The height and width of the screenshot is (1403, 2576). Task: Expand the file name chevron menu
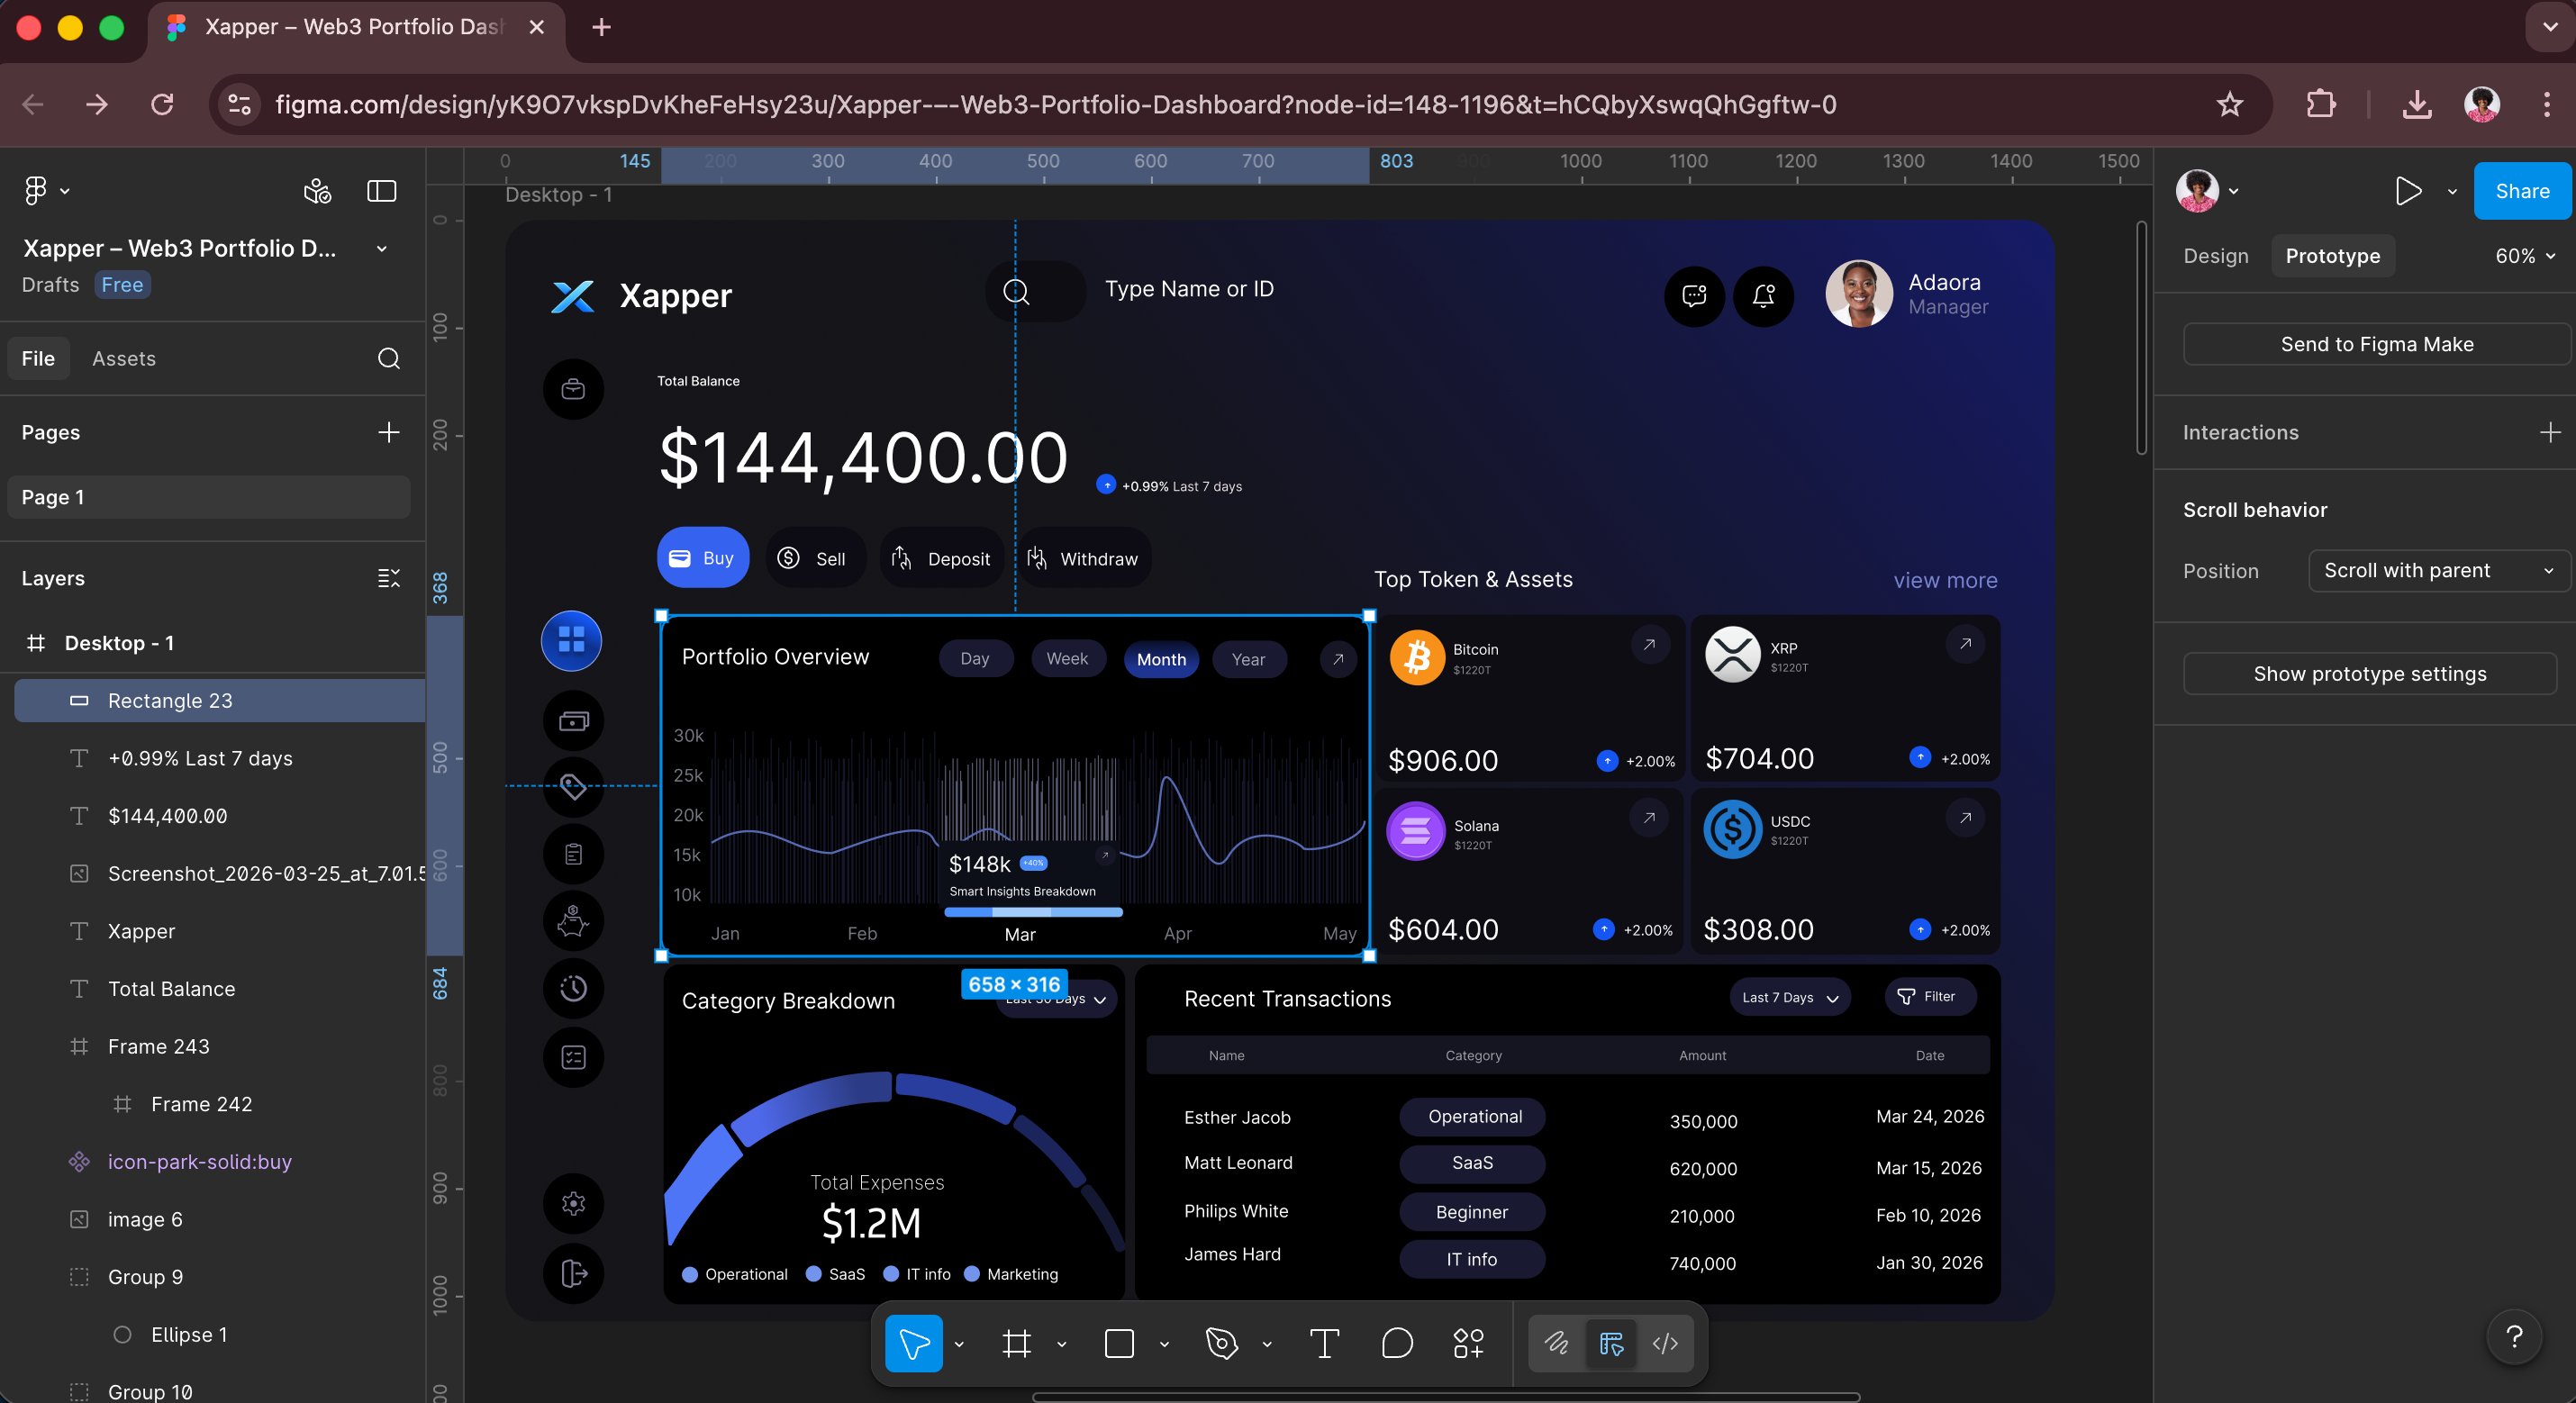[x=381, y=249]
